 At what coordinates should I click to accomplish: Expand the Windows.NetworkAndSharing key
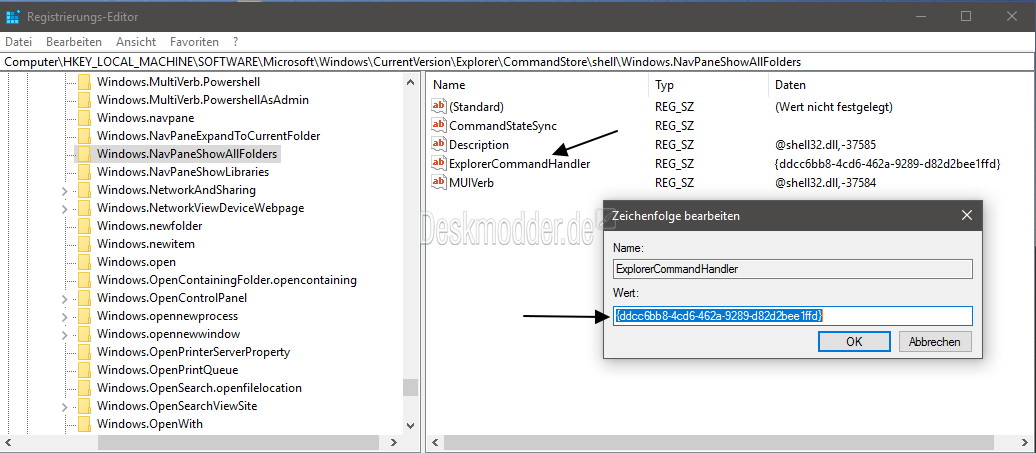click(64, 190)
